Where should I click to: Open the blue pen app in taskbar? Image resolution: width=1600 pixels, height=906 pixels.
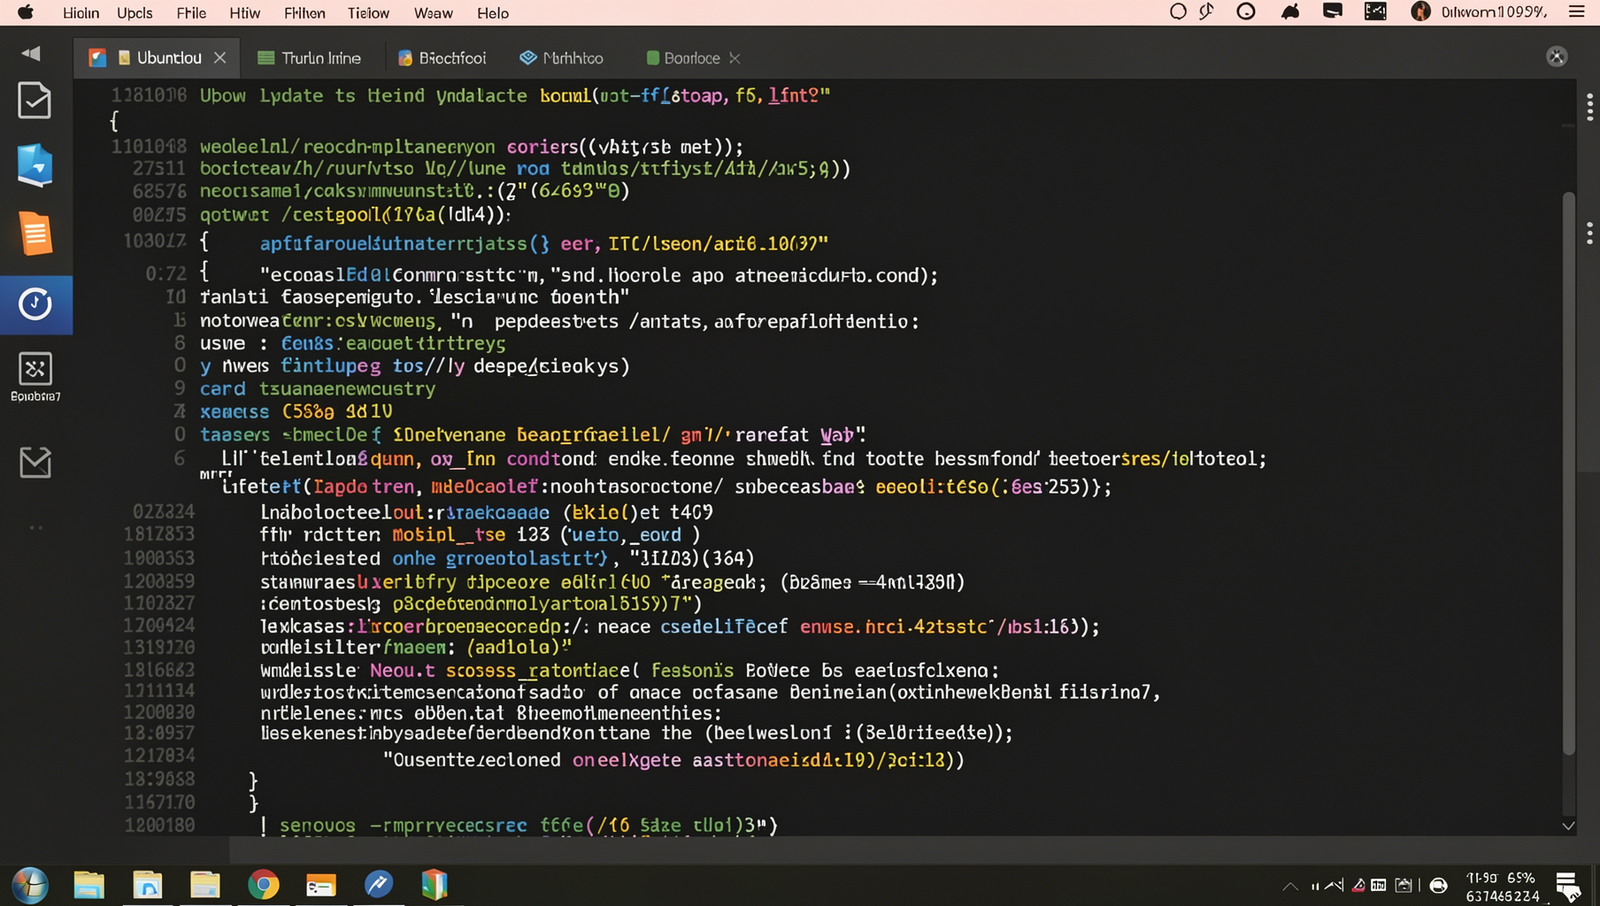[379, 884]
